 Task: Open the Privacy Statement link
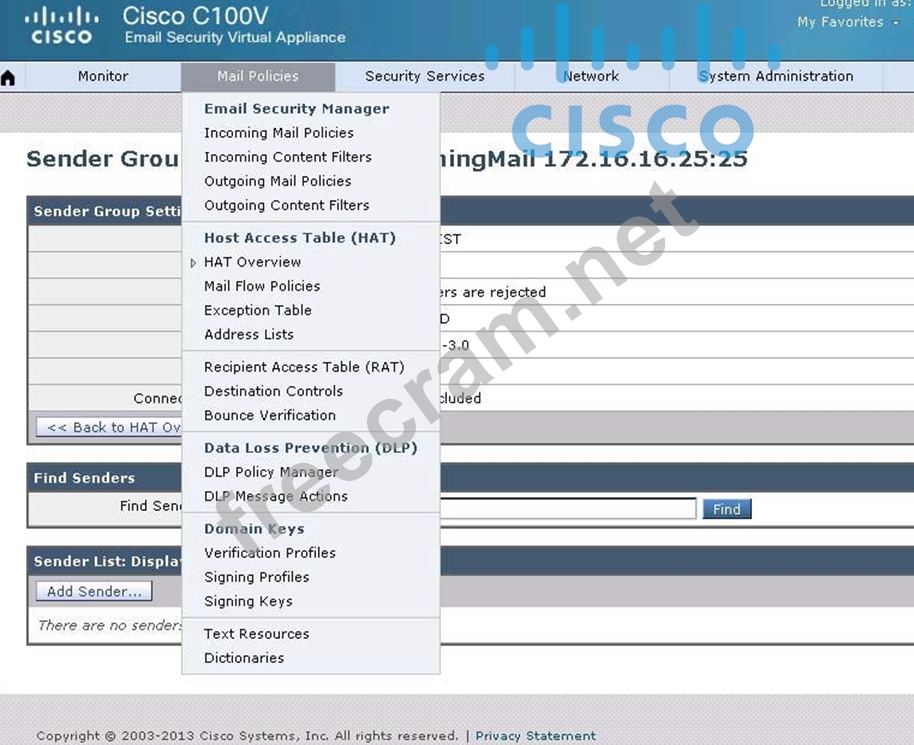tap(535, 736)
